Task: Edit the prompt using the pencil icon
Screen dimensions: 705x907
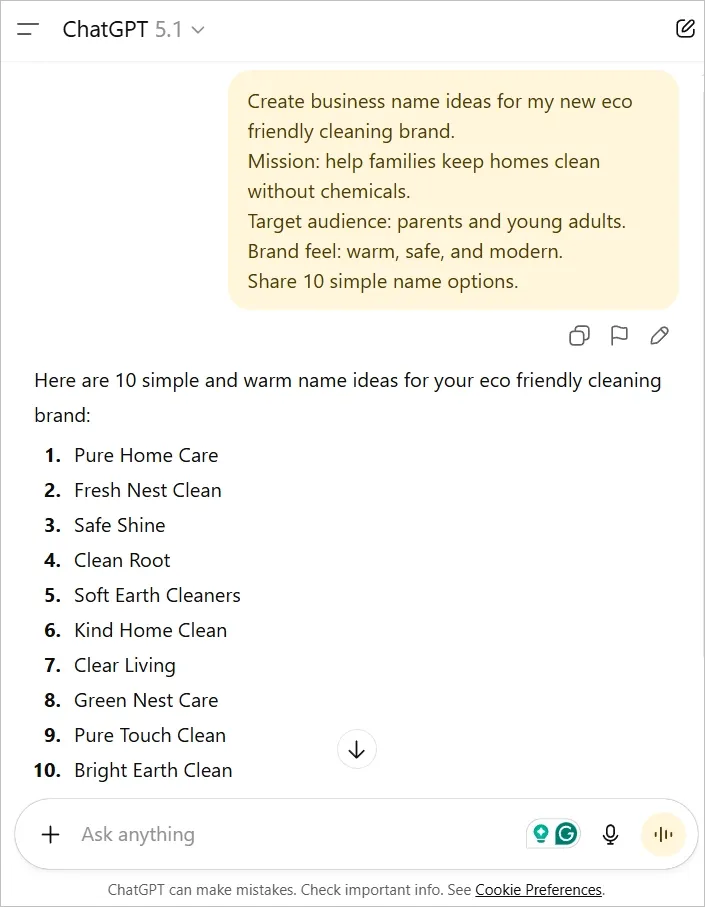Action: 659,336
